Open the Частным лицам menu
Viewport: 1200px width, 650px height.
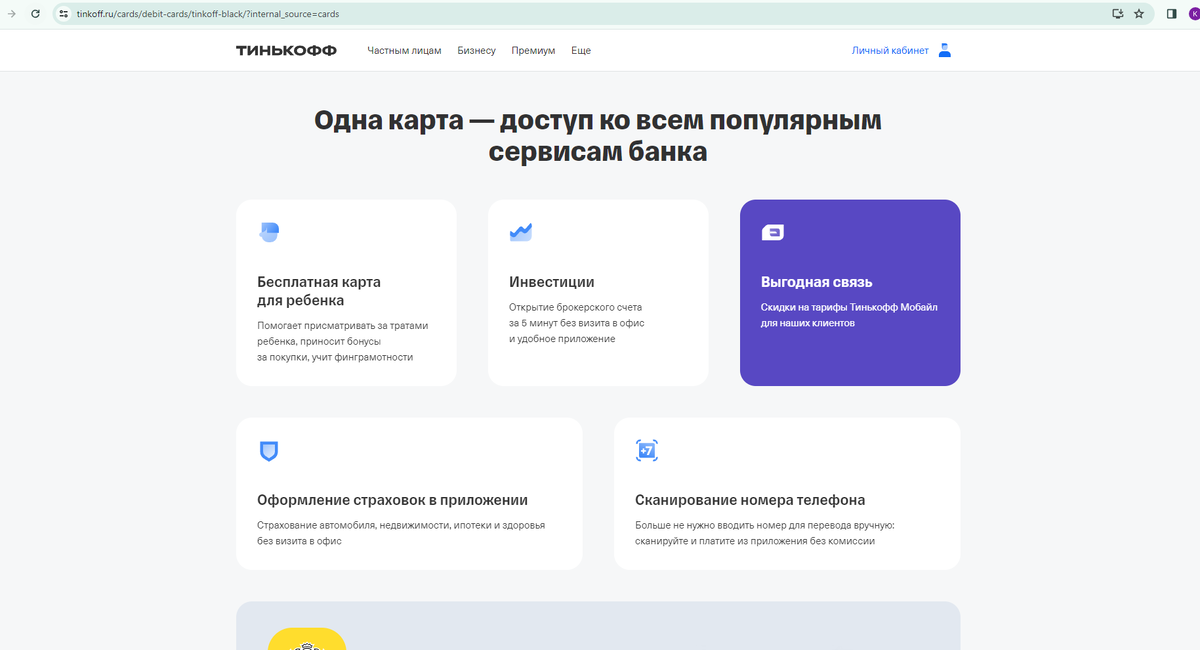pos(403,50)
